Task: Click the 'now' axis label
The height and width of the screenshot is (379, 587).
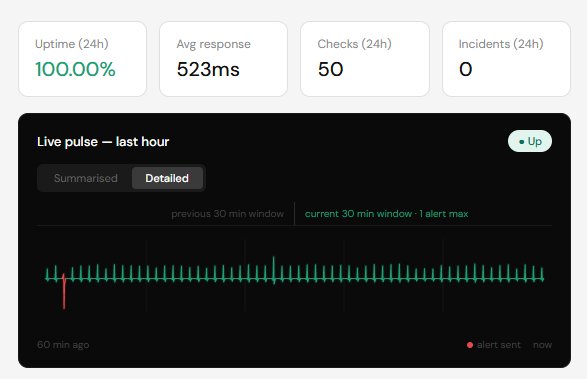Action: coord(542,345)
